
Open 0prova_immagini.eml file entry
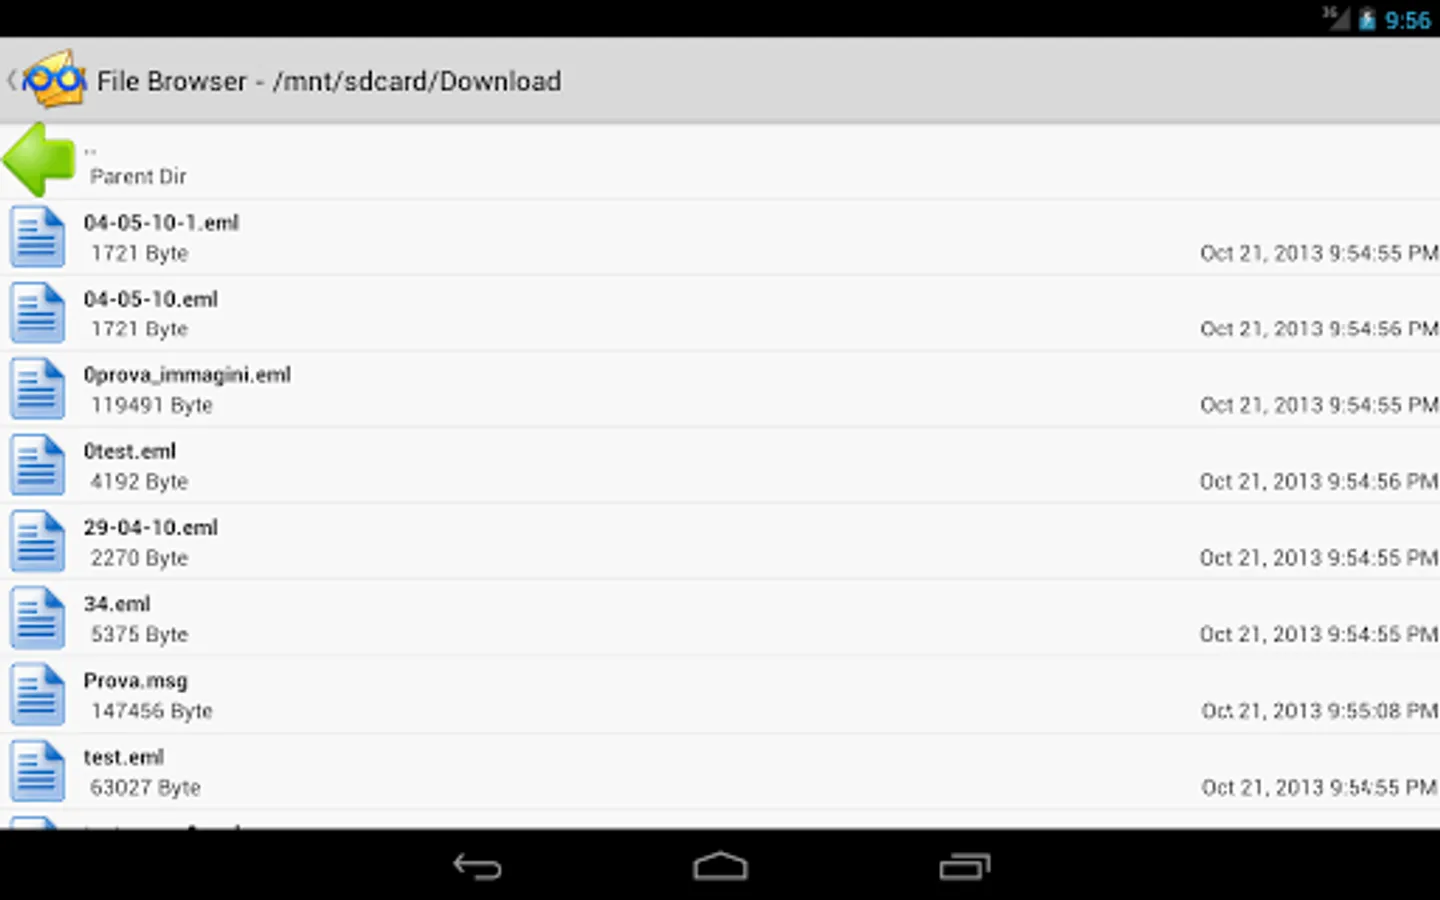tap(720, 390)
